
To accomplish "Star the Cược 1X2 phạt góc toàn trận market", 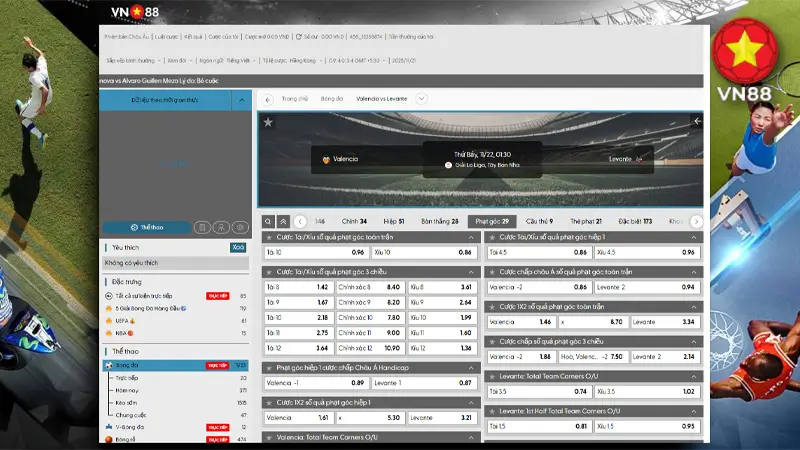I will (491, 307).
